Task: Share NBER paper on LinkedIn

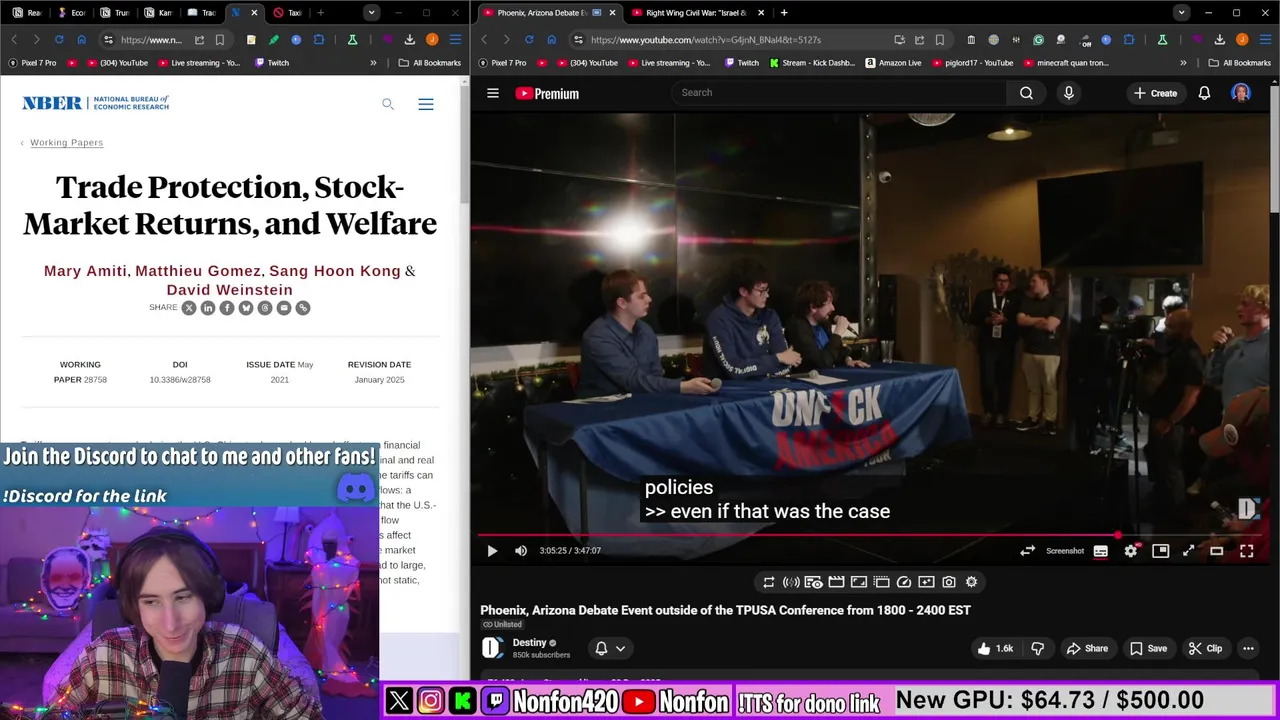Action: pyautogui.click(x=208, y=308)
